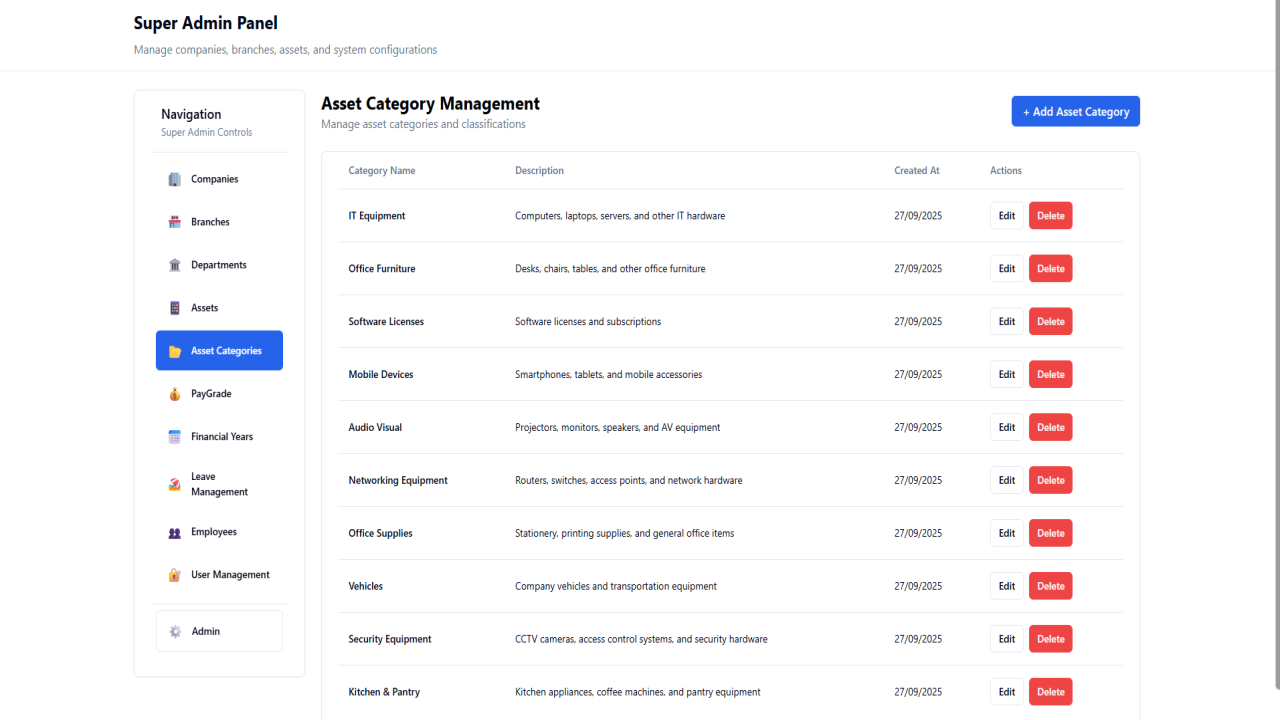Click the 'CCTV cameras, access control systems' description
This screenshot has height=720, width=1280.
[641, 640]
